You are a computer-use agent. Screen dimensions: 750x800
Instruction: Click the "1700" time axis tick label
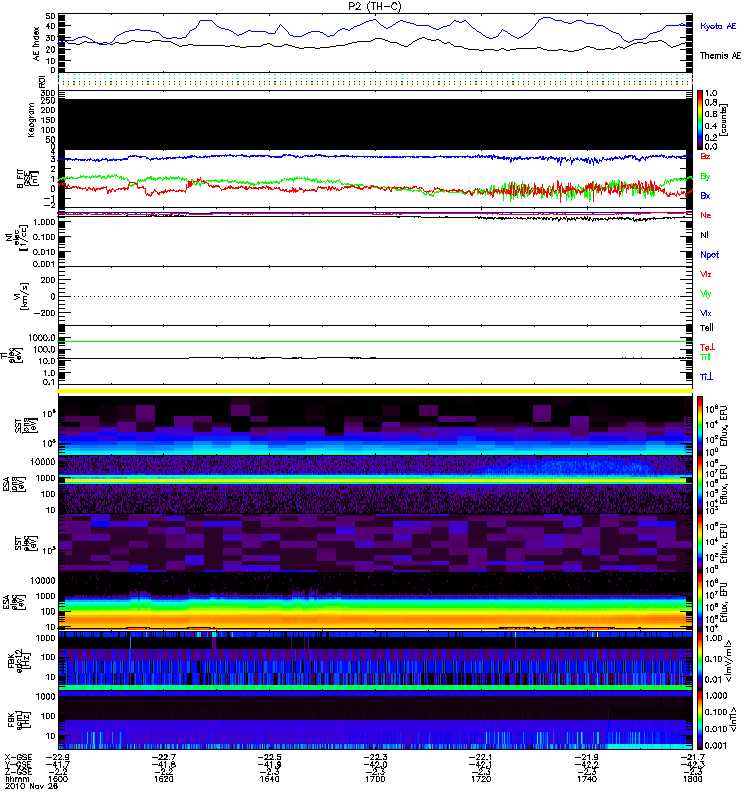pos(375,779)
